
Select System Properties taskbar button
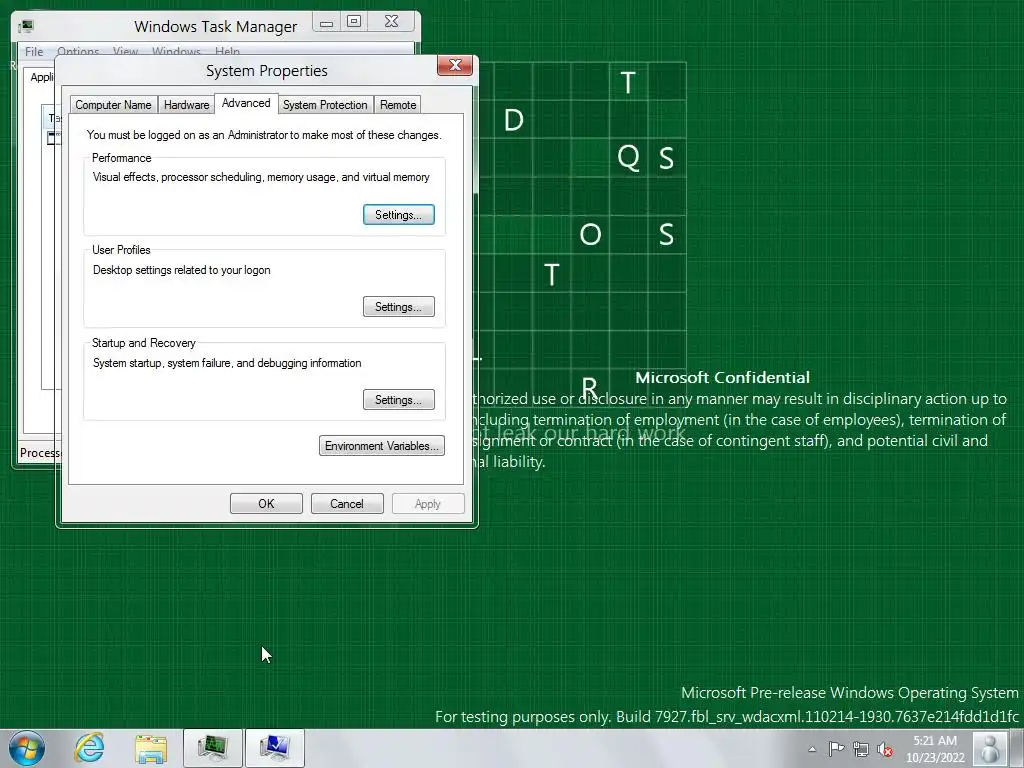pos(274,748)
